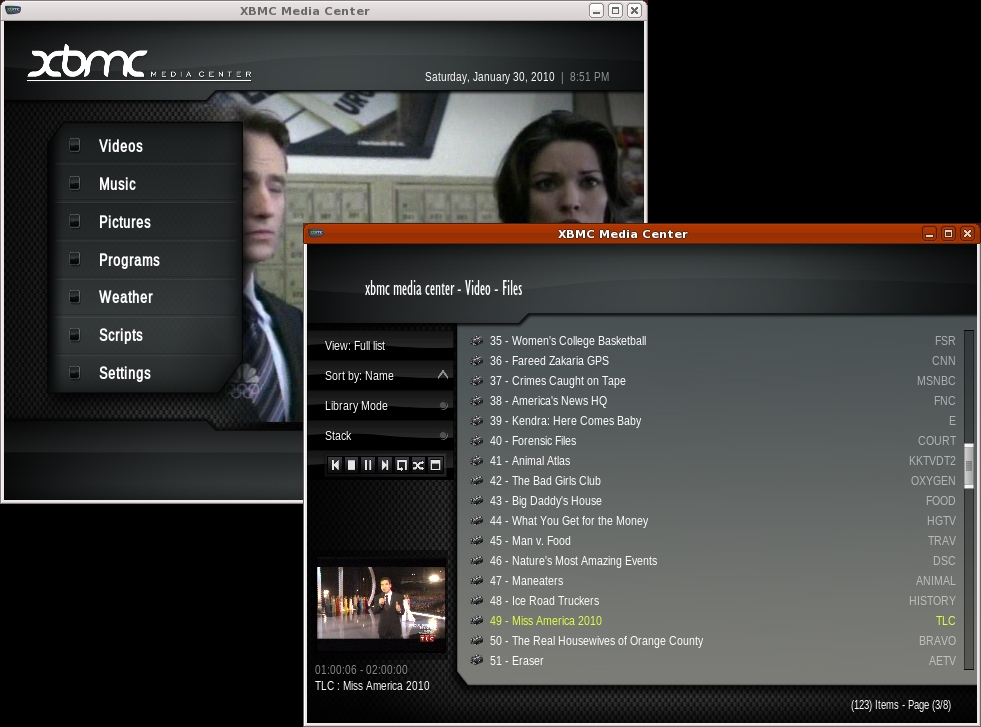Open Music in the back window menu

click(145, 184)
